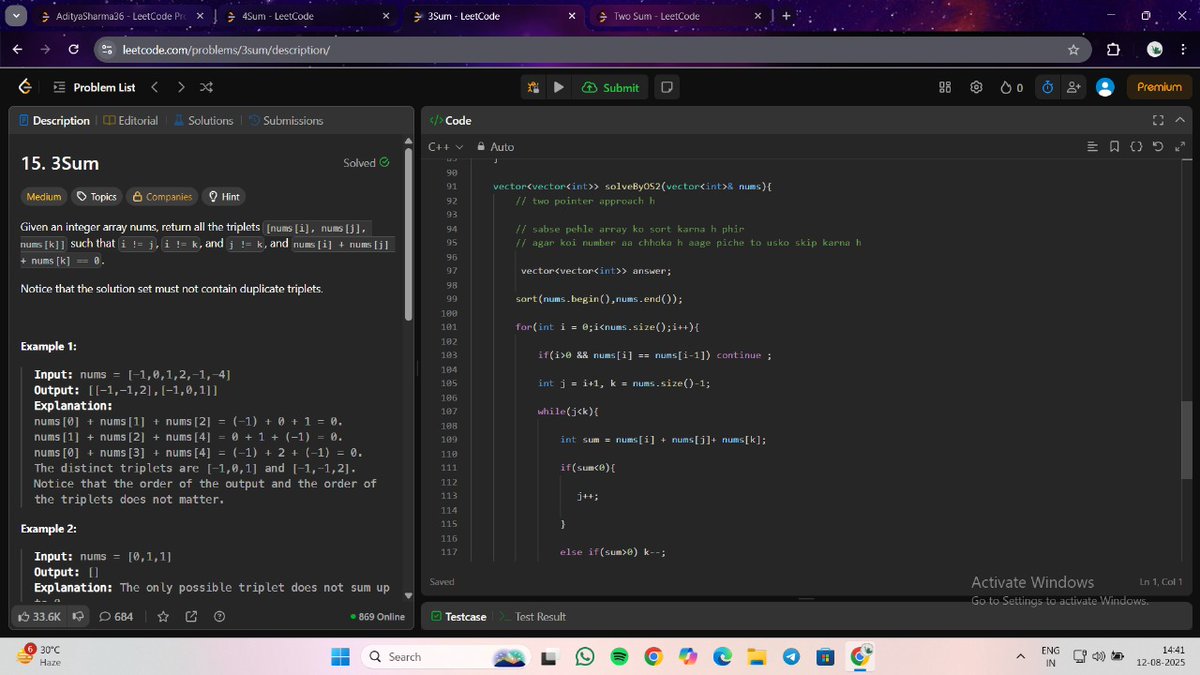
Task: Open the Testcase tab
Action: click(459, 617)
